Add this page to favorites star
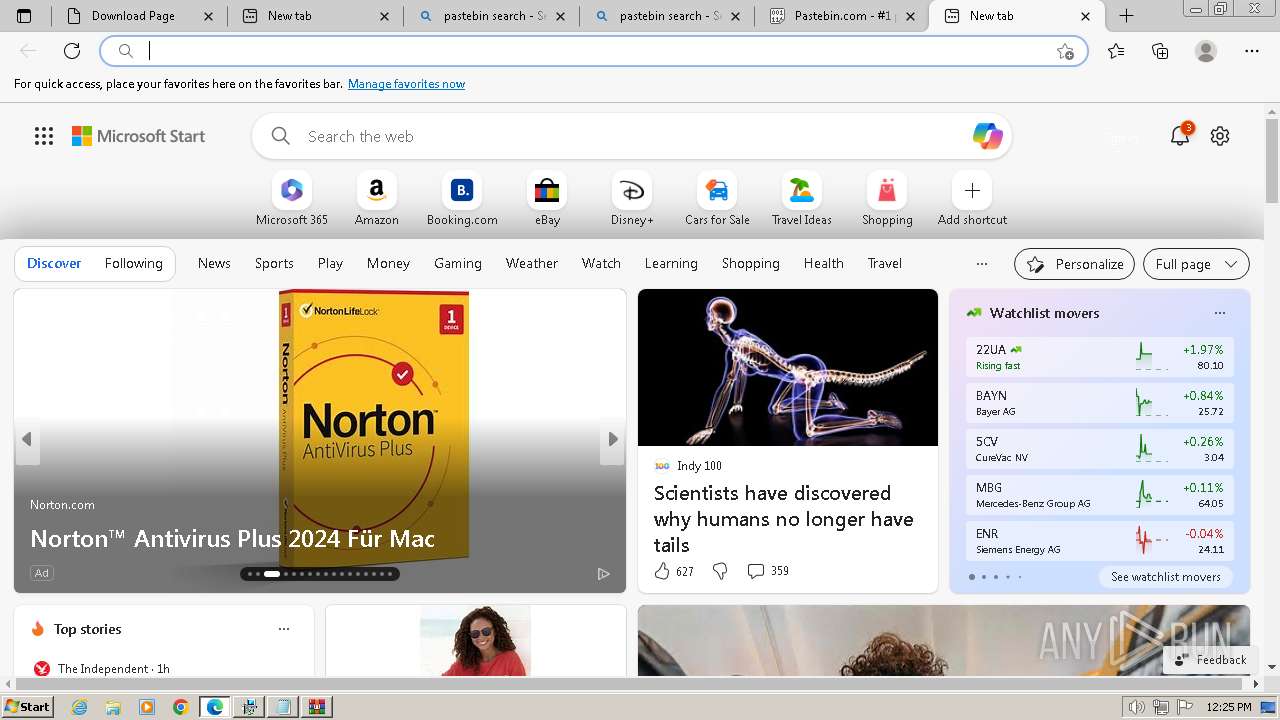Image resolution: width=1280 pixels, height=720 pixels. pos(1065,51)
